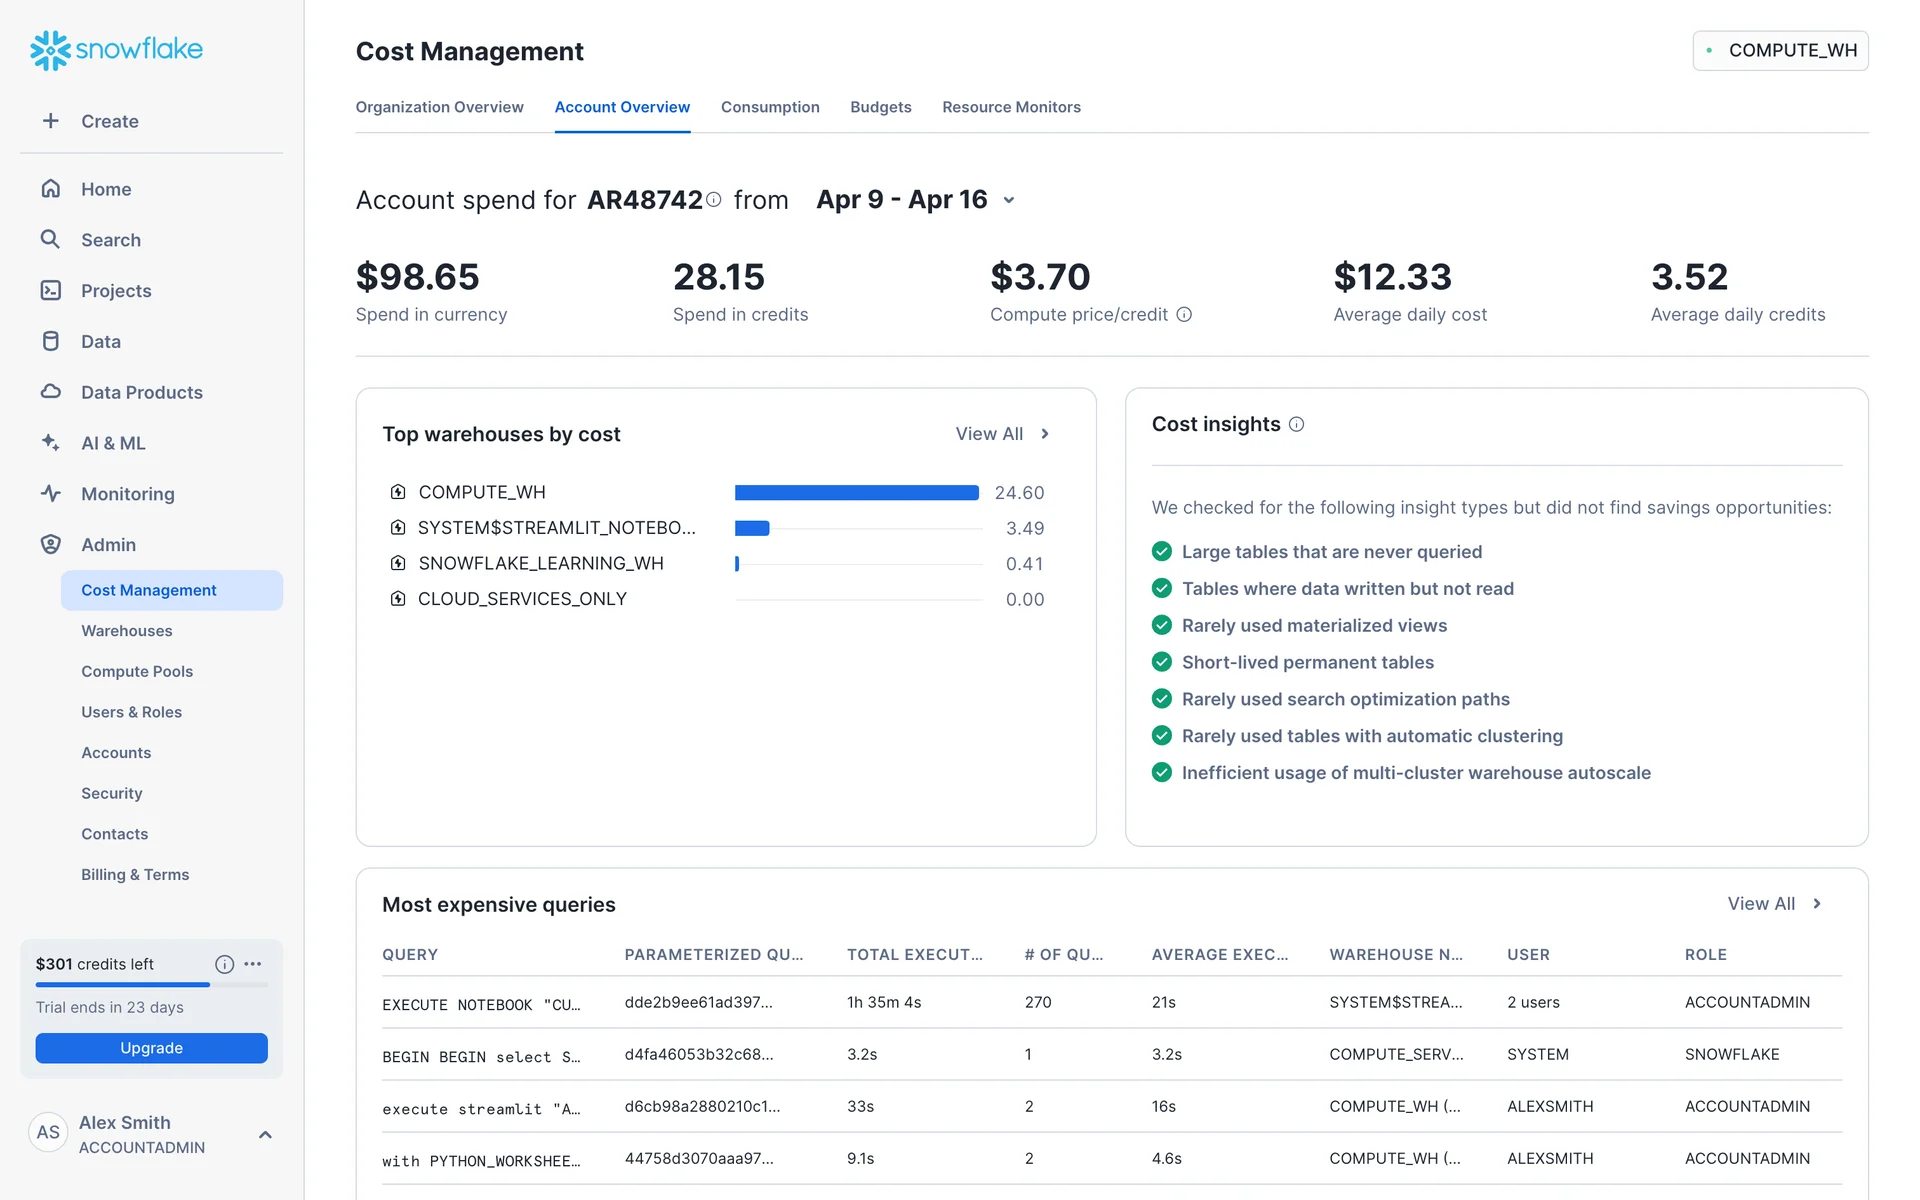Open AI & ML sparkle icon

pyautogui.click(x=51, y=442)
